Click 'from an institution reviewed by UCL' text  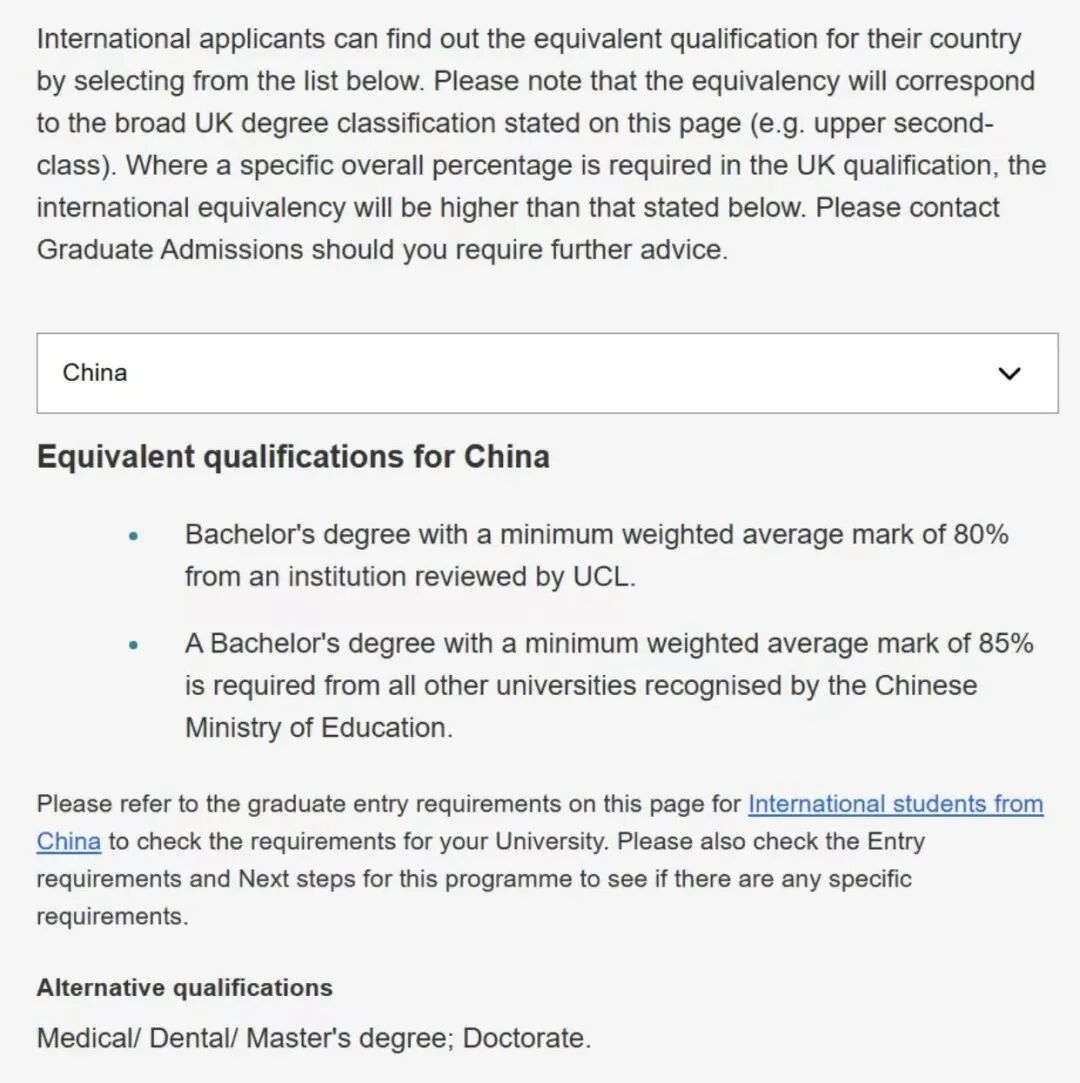(x=409, y=577)
